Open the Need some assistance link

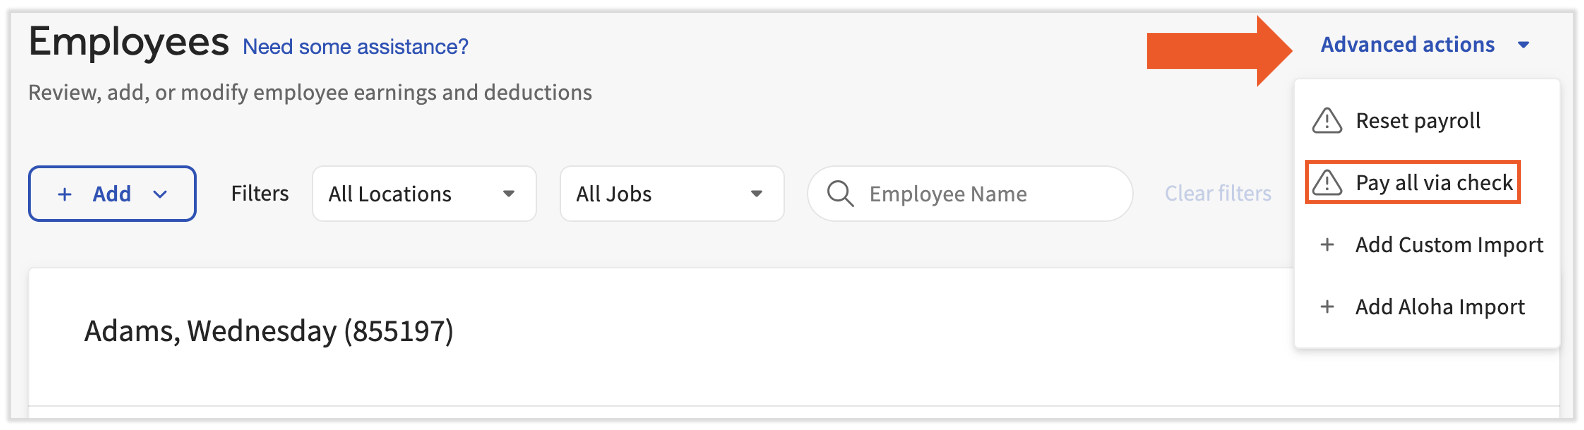355,47
